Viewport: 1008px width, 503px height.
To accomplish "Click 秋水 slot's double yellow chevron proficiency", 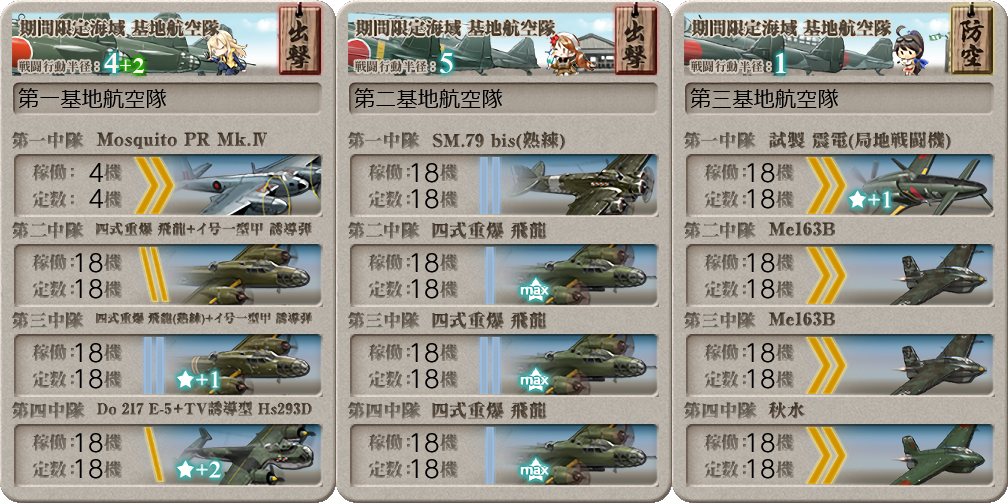I will coord(825,455).
